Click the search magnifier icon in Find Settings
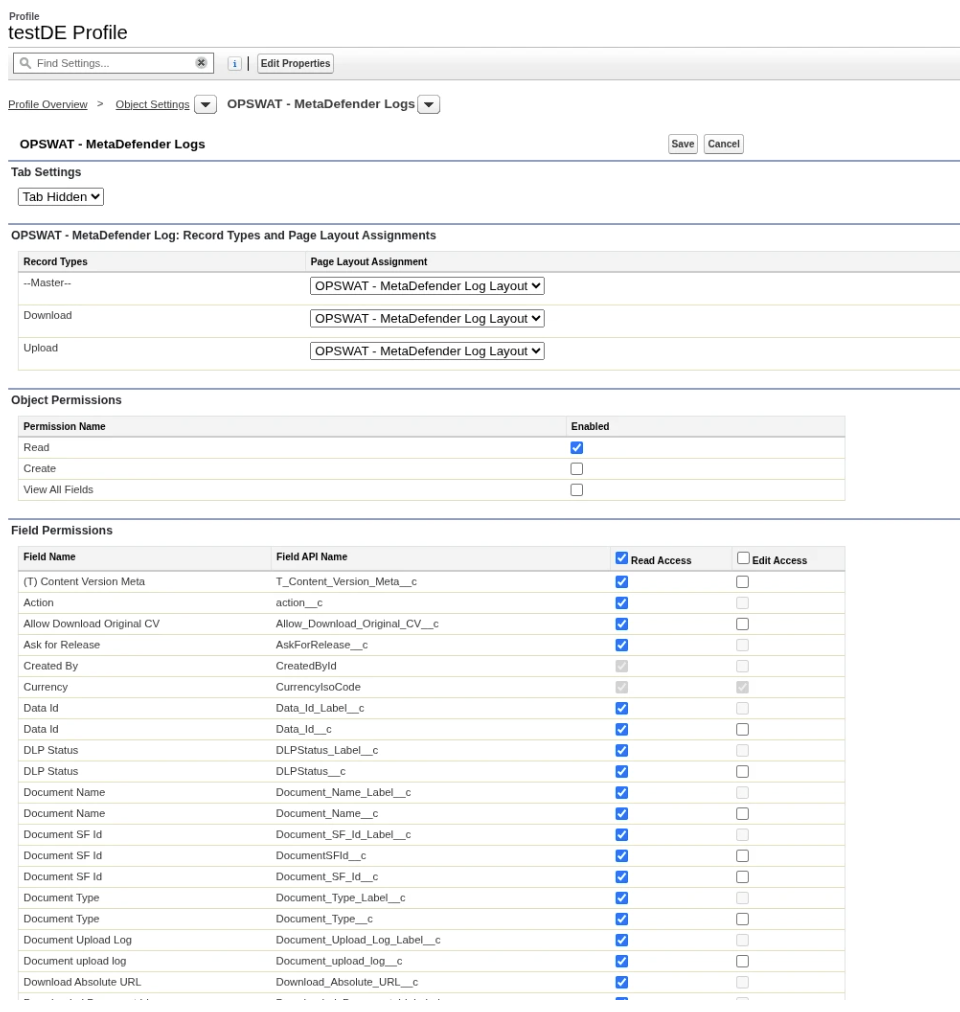960x1012 pixels. pos(25,63)
